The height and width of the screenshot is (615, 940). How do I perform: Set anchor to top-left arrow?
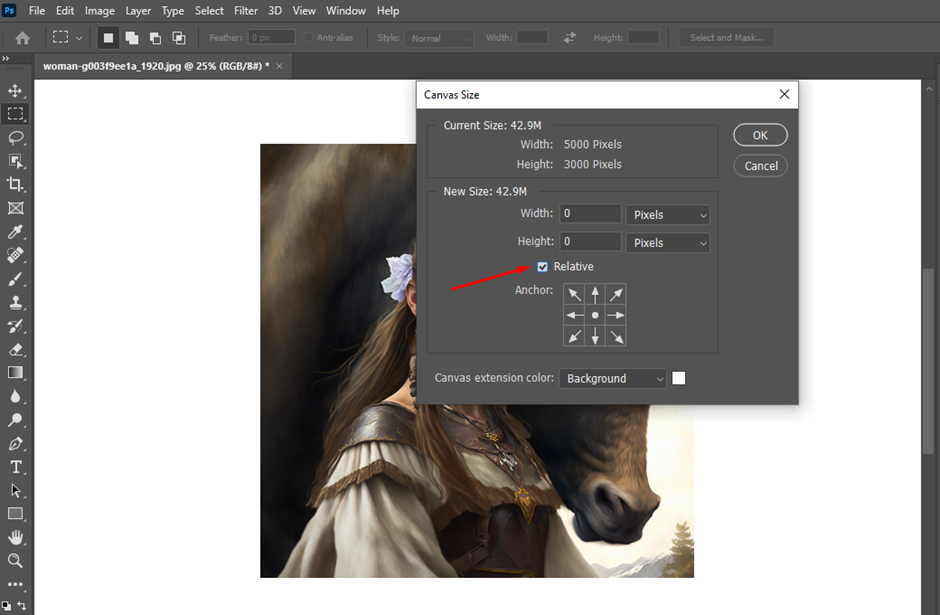pyautogui.click(x=574, y=294)
